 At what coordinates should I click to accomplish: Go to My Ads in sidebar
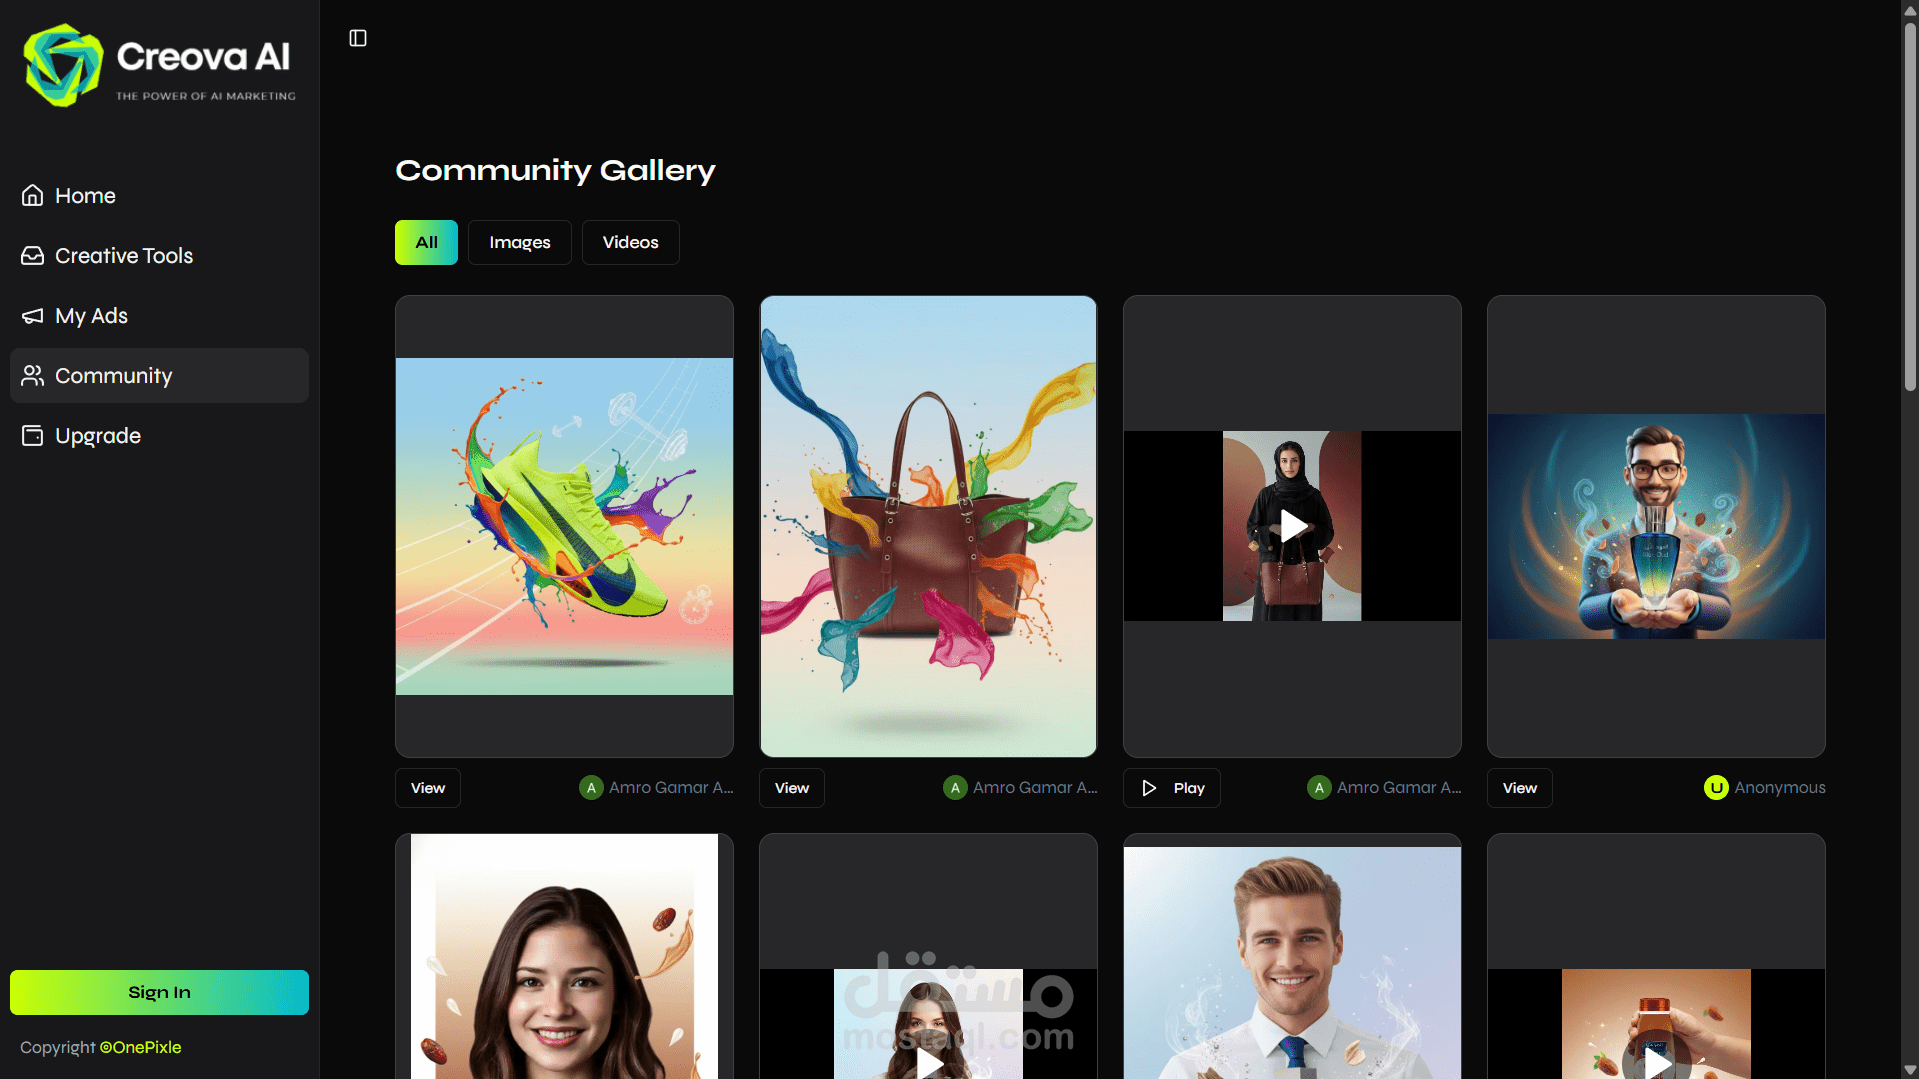point(159,315)
